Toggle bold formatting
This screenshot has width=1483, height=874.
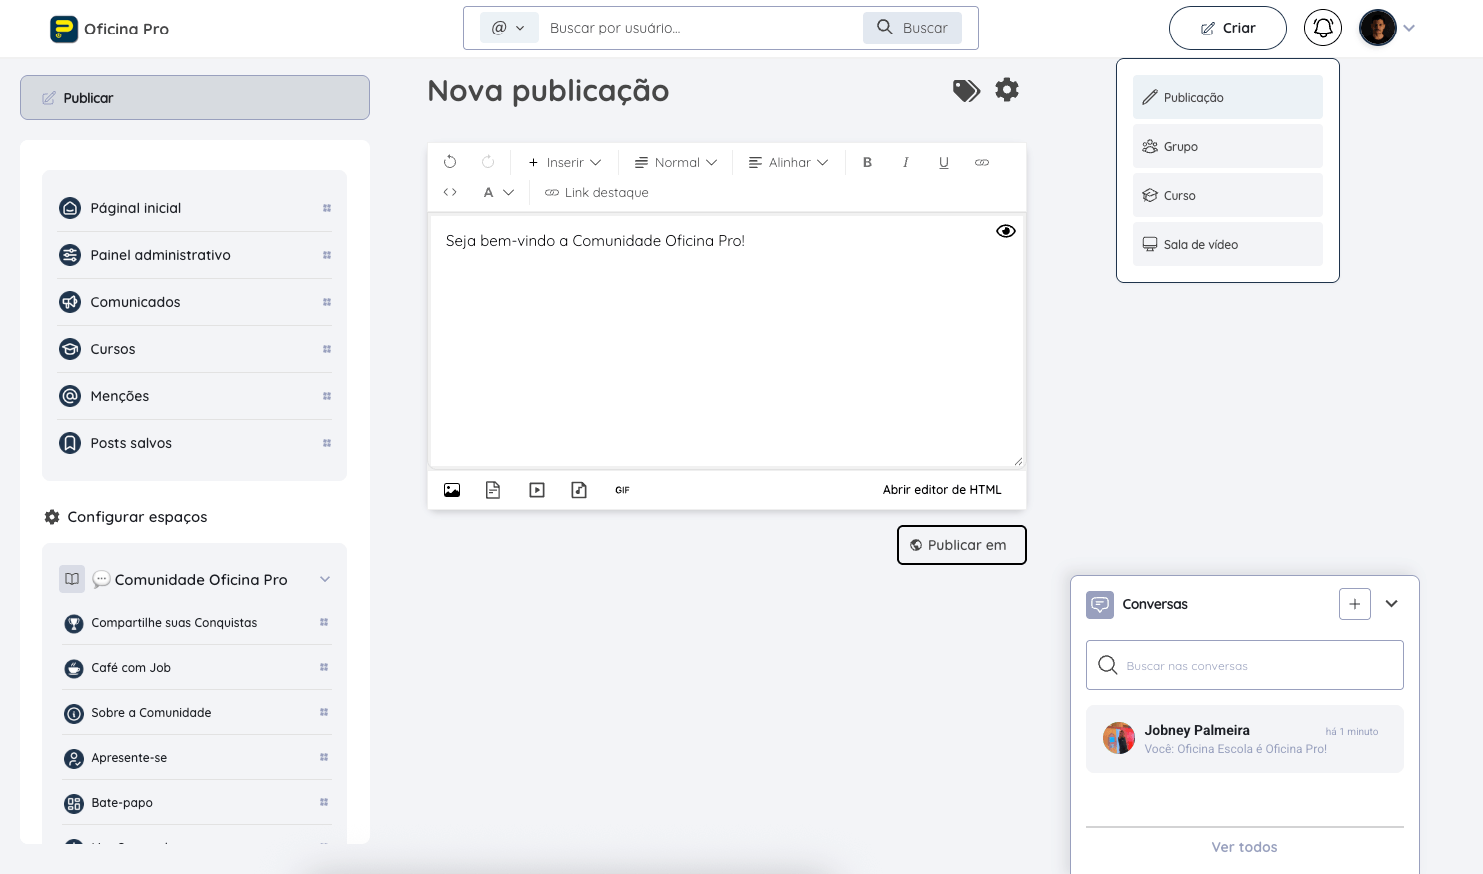pos(867,162)
